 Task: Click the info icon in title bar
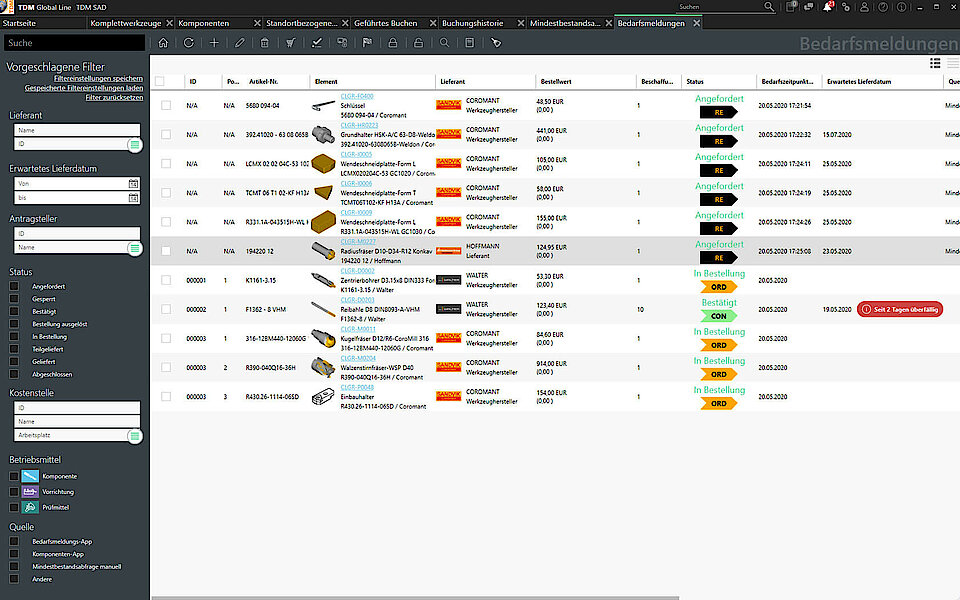coord(901,7)
